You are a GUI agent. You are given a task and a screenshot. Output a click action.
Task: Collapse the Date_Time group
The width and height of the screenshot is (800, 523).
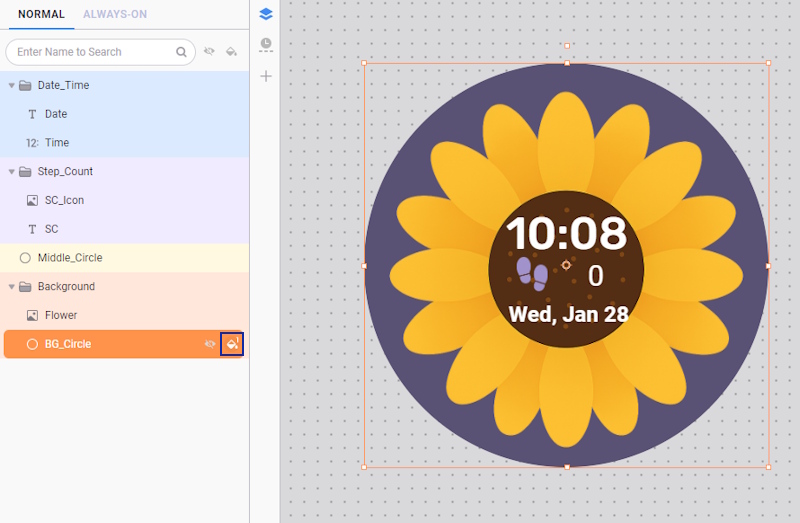point(12,86)
